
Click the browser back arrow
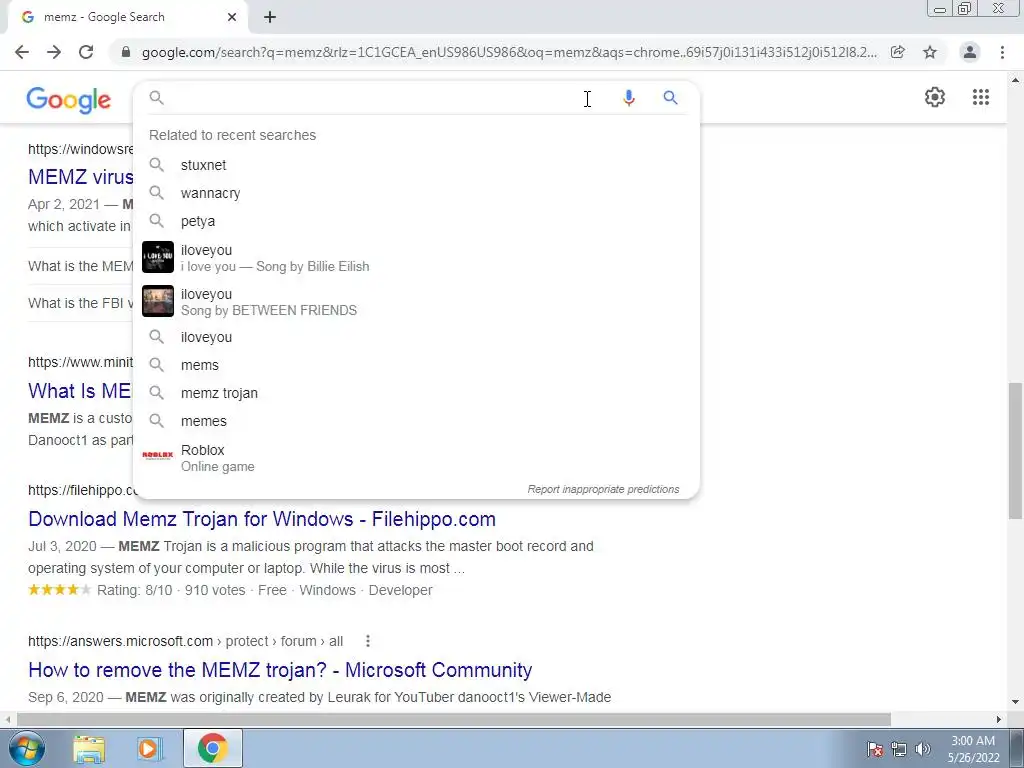click(x=22, y=52)
